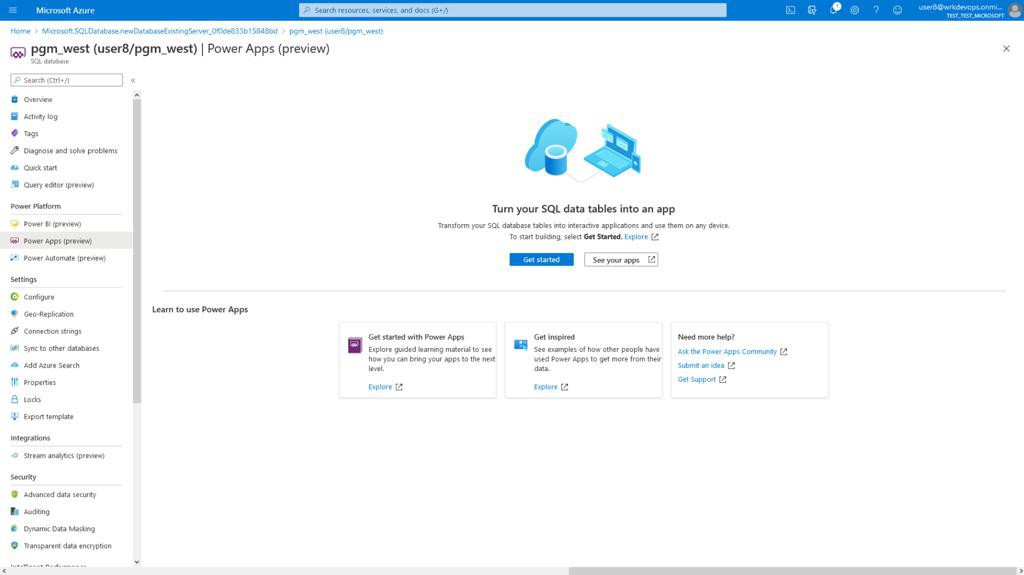
Task: Click the Locks padlock icon
Action: click(14, 399)
